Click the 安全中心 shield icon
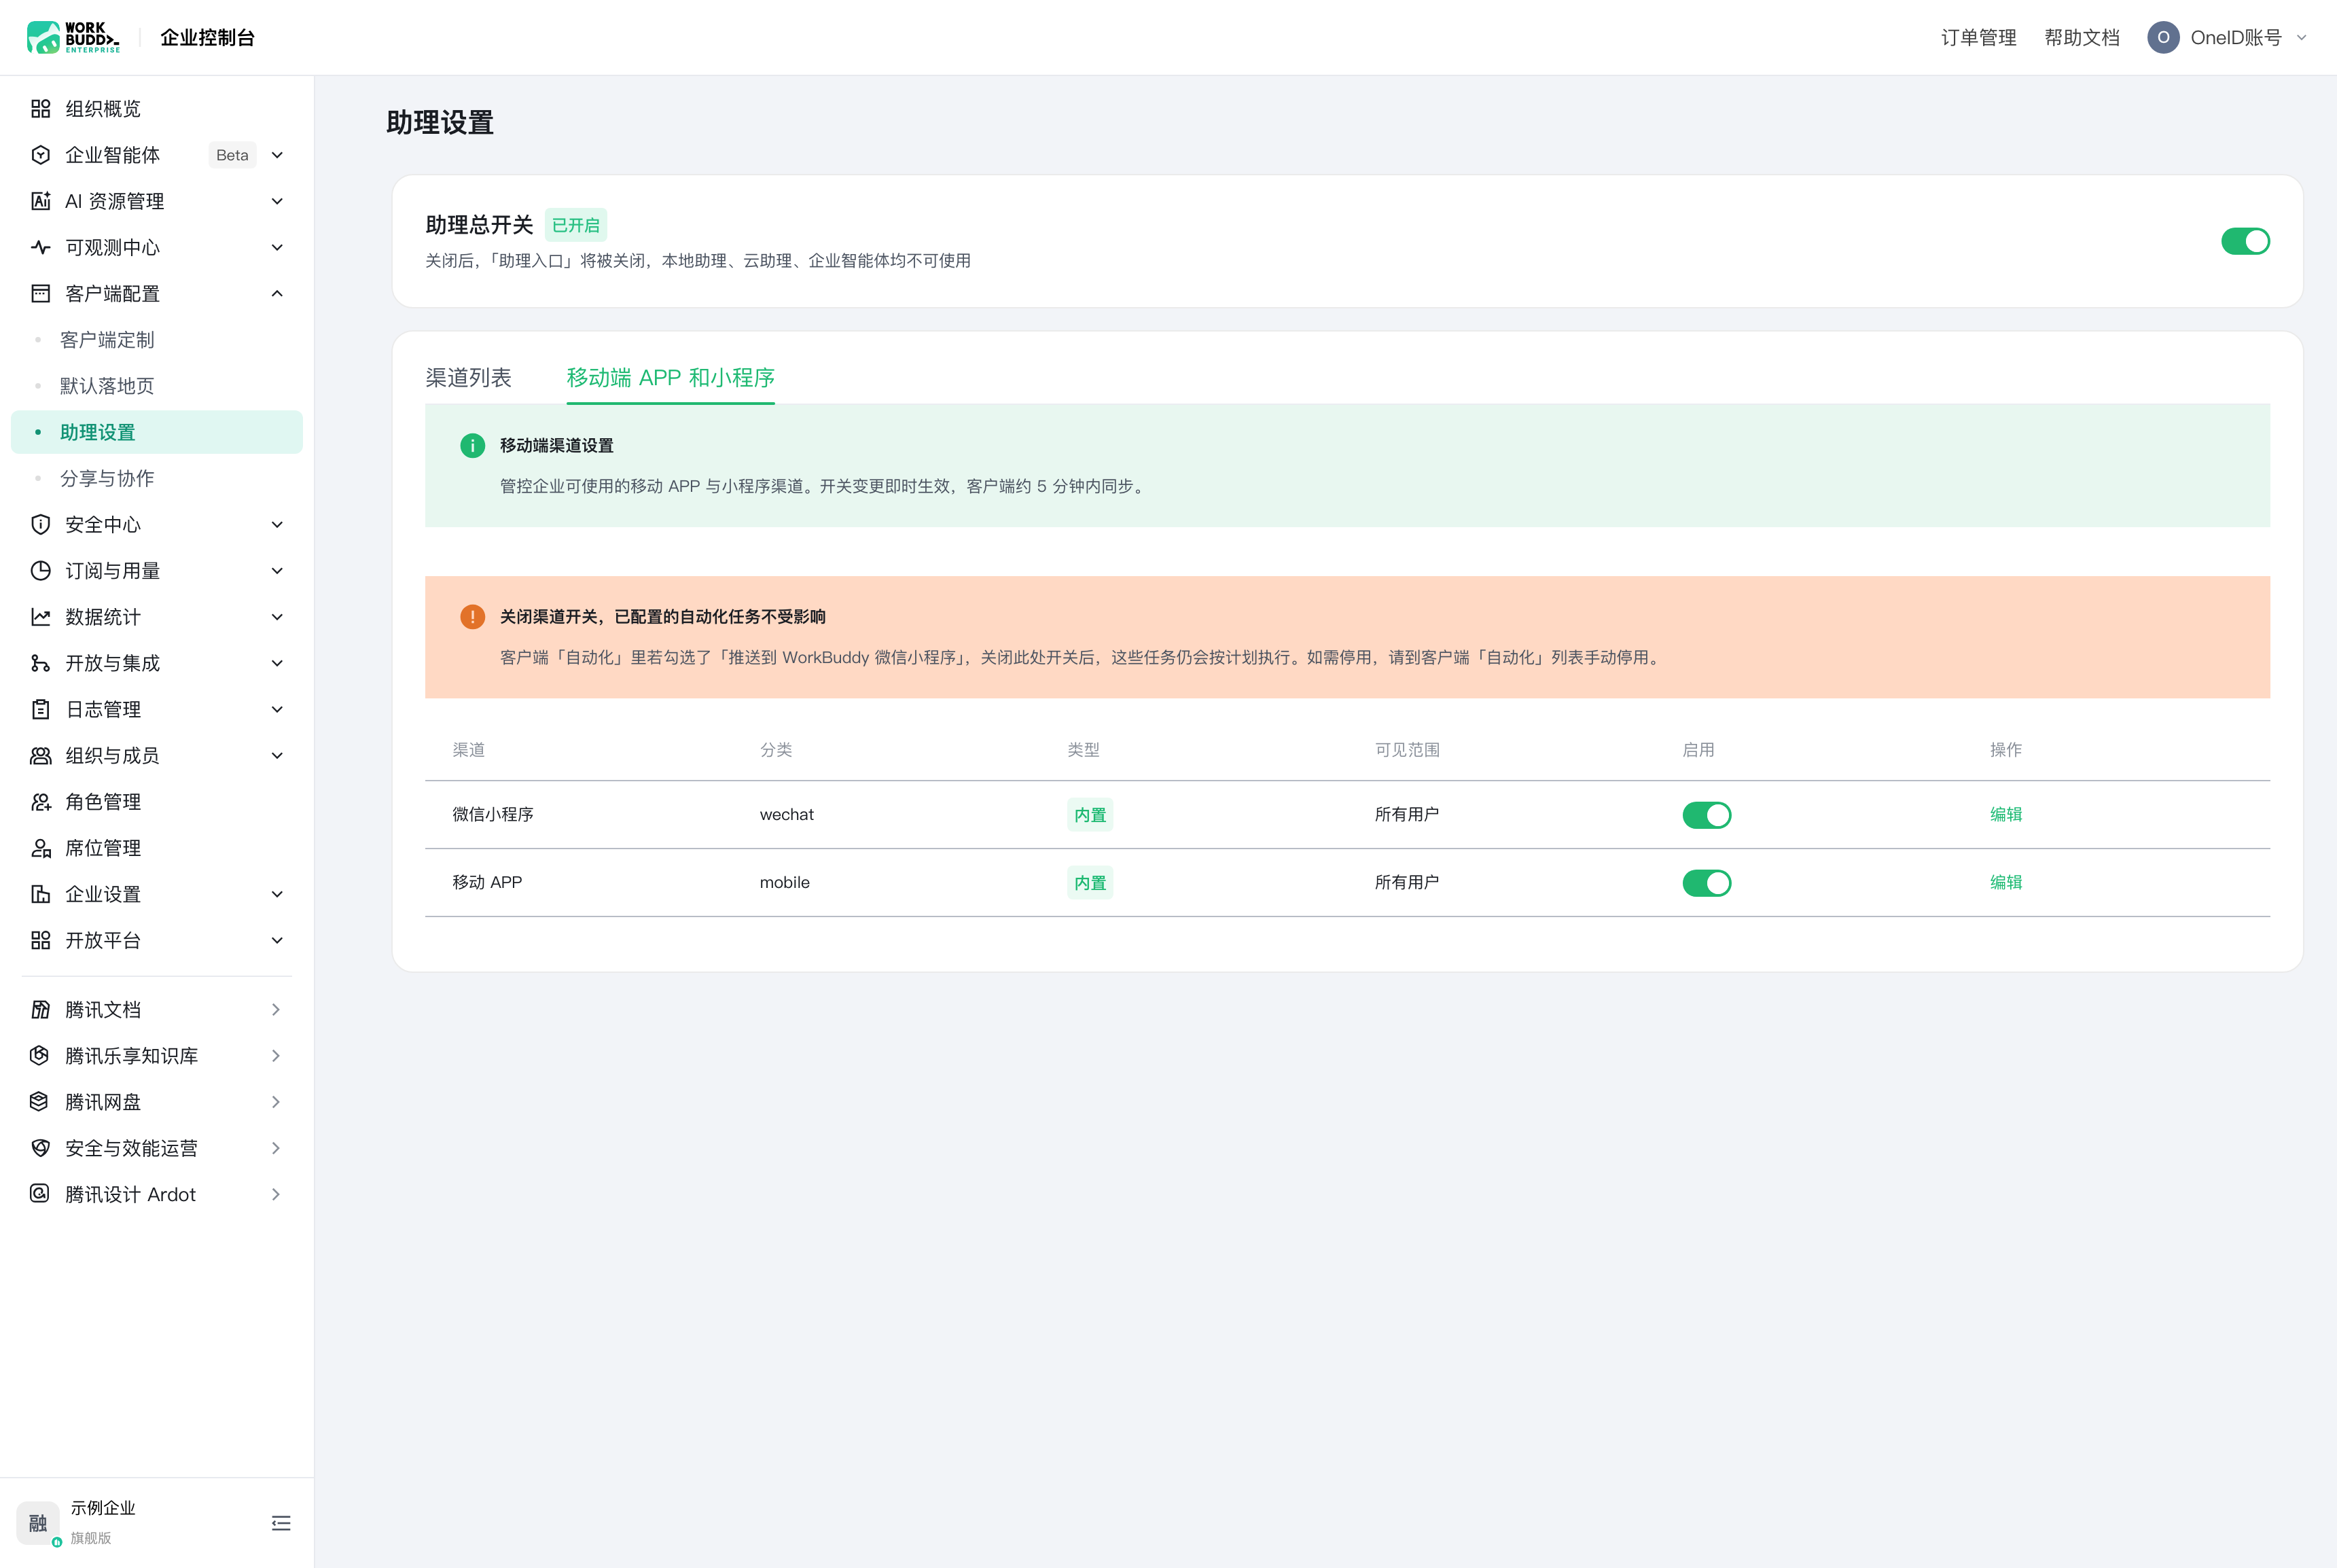 point(40,524)
